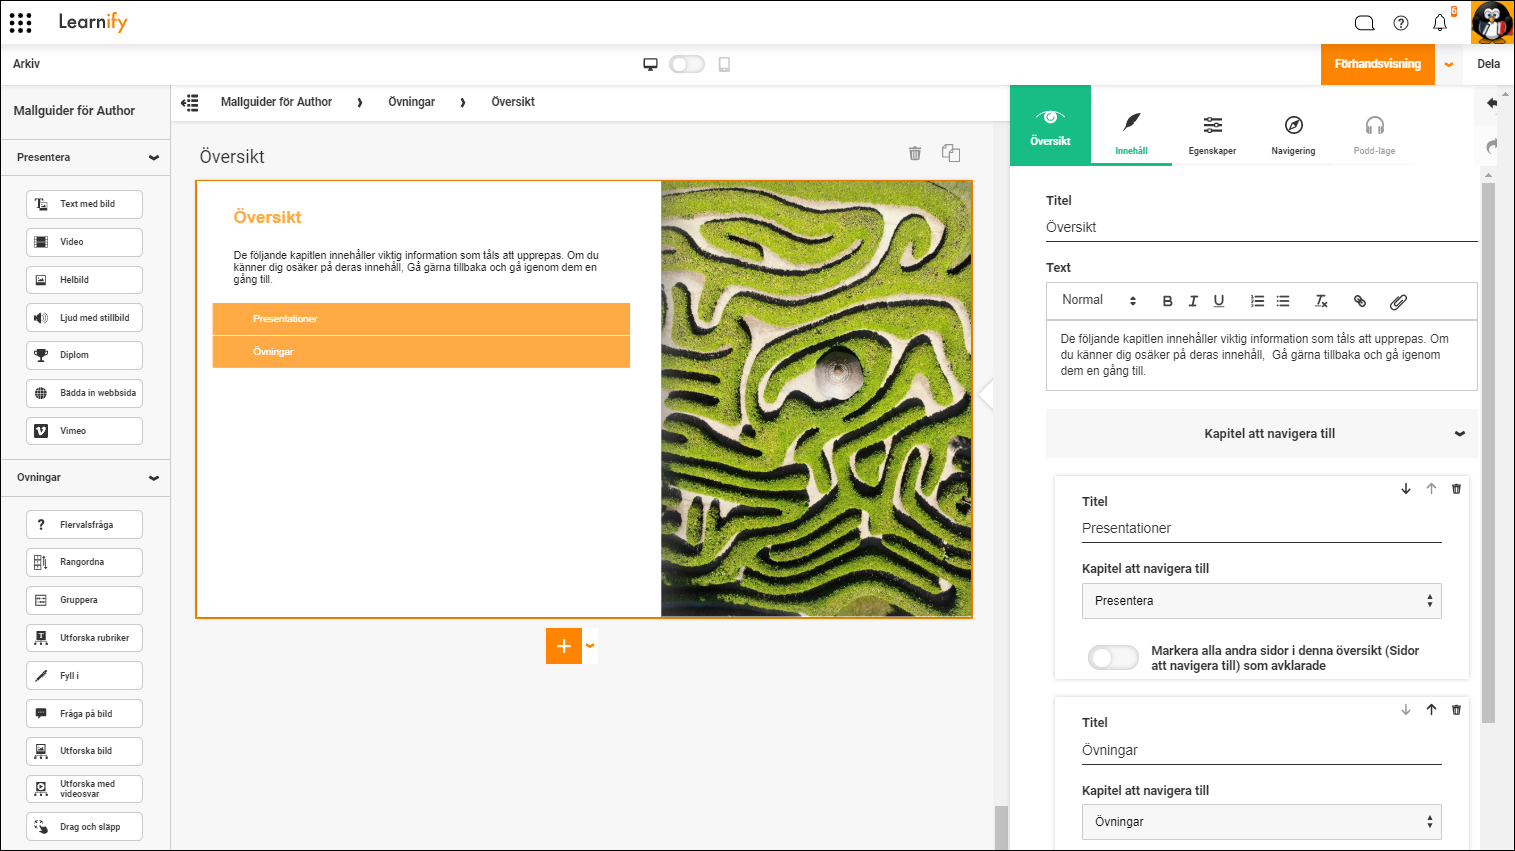The height and width of the screenshot is (851, 1515).
Task: Add a Fyll i exercise
Action: point(84,676)
